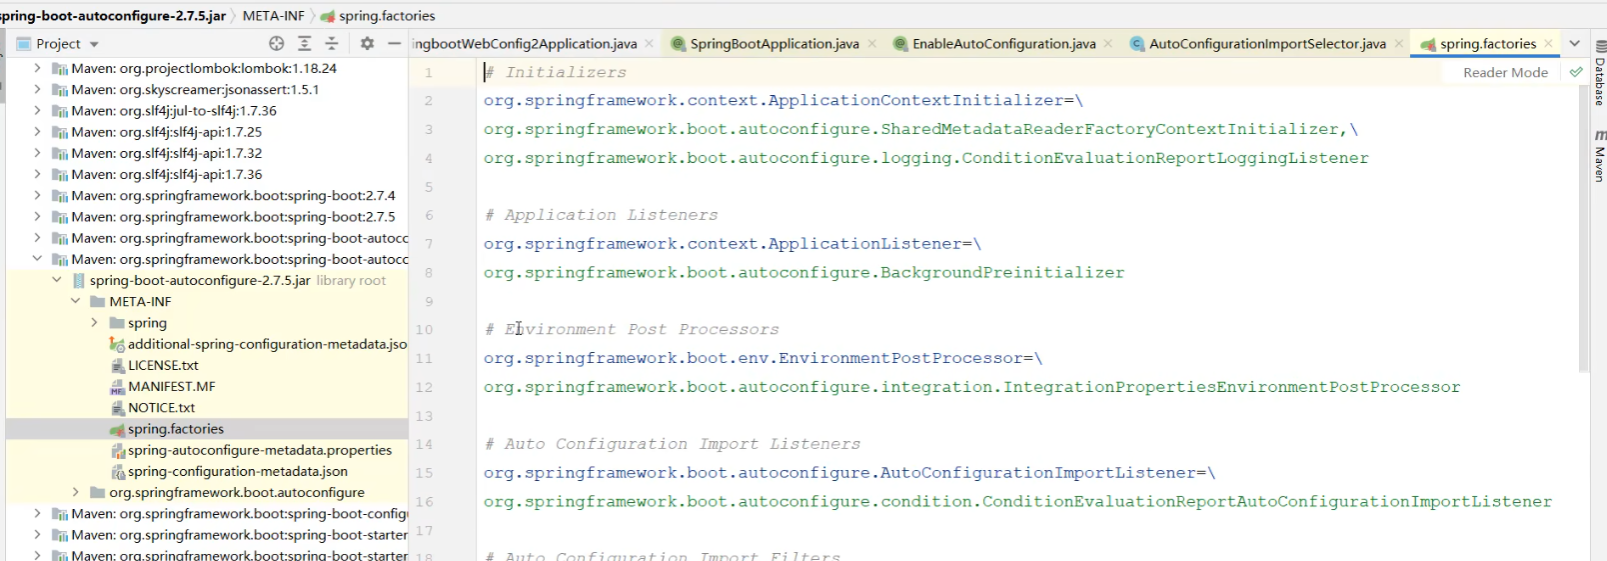1607x561 pixels.
Task: Close the spring.factories tab
Action: click(x=1548, y=43)
